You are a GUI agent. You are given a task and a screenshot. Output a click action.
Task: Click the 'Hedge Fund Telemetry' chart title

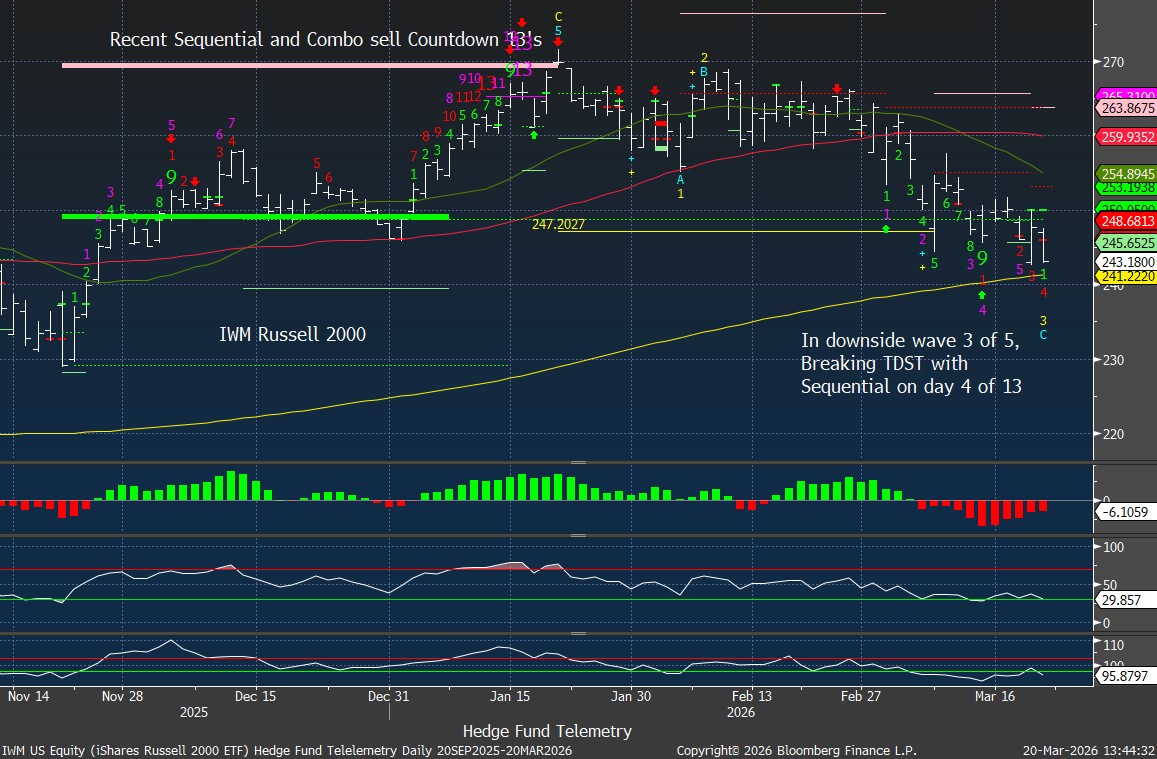547,731
